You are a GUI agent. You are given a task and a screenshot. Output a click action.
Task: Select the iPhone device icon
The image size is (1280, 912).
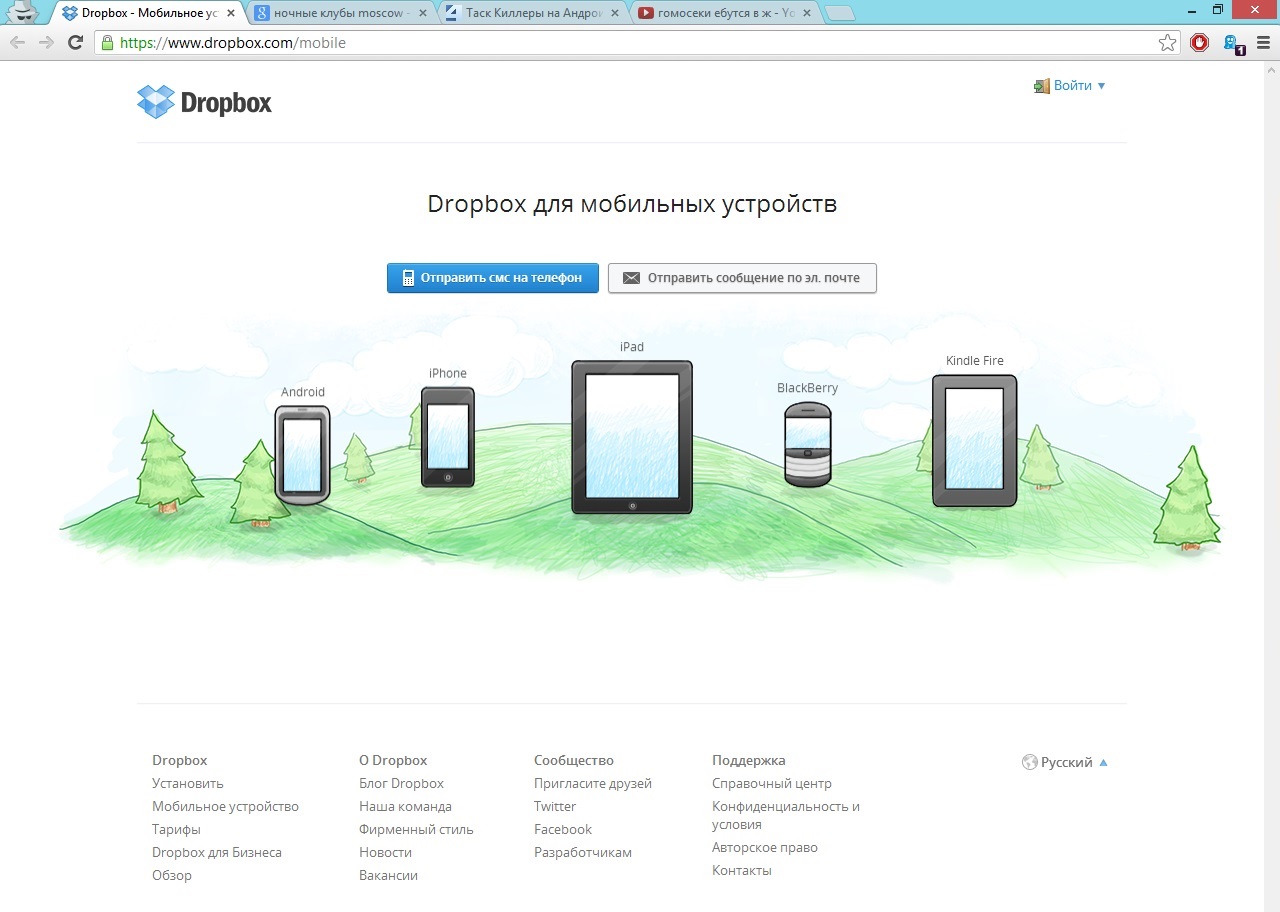point(447,437)
